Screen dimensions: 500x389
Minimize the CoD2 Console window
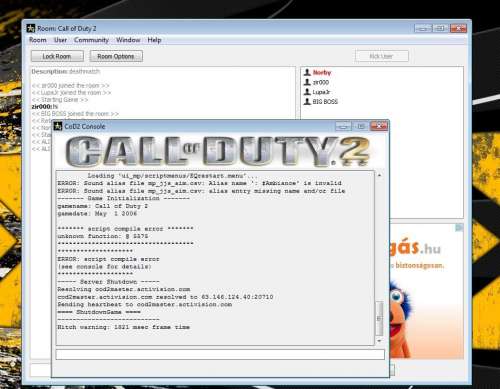tap(343, 126)
